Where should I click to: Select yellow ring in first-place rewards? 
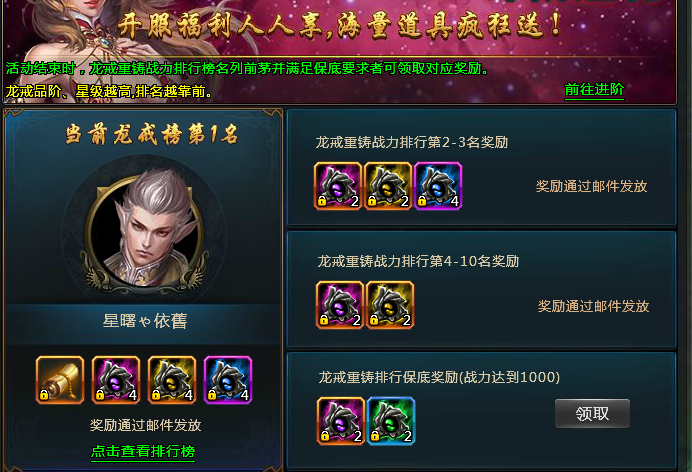[x=172, y=380]
